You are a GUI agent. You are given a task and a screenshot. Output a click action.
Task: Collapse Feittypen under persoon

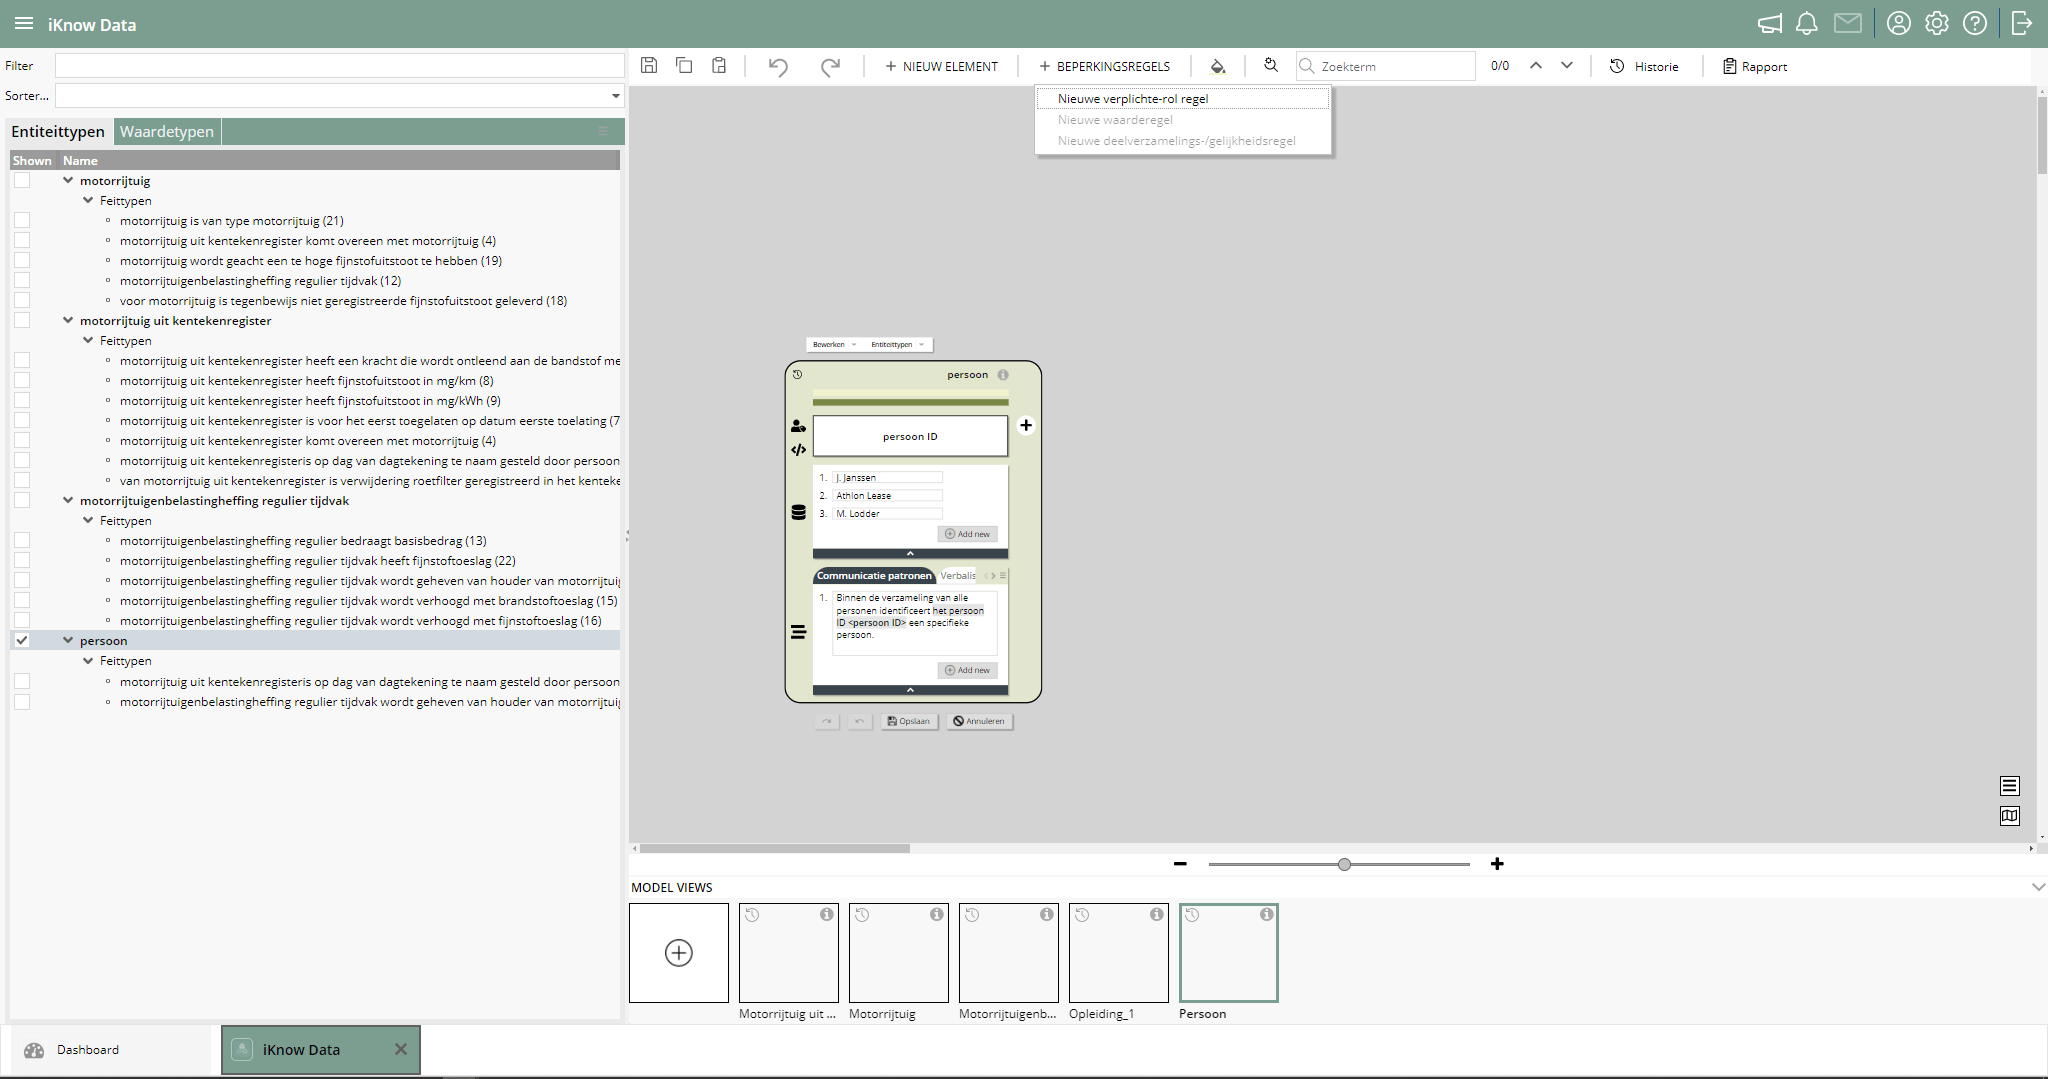88,660
